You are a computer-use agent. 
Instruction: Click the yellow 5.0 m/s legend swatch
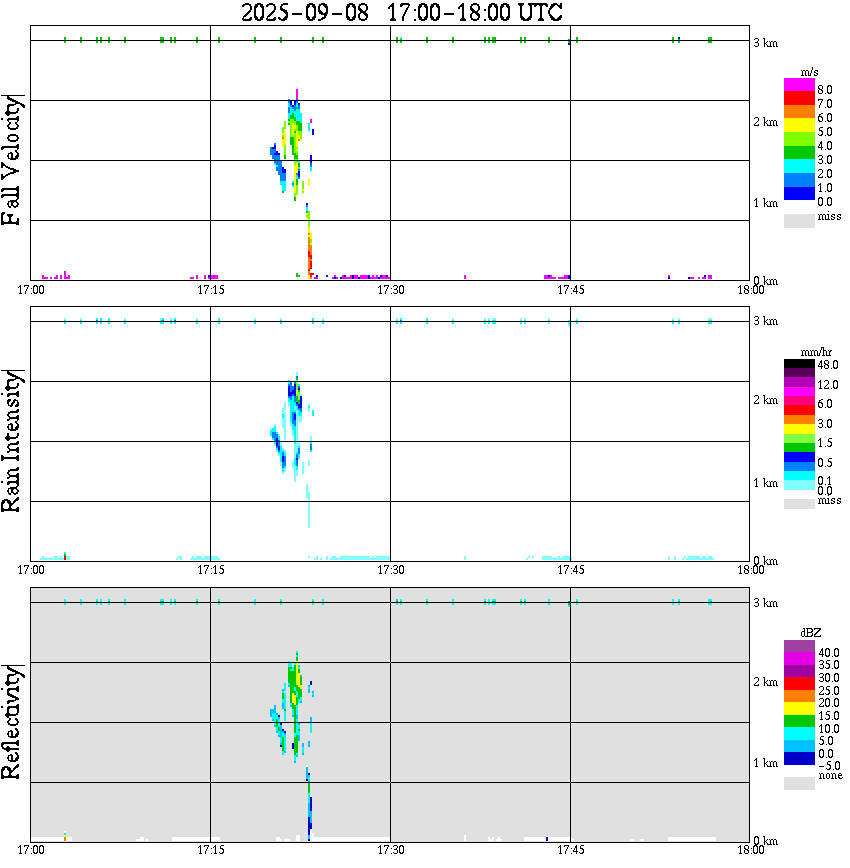[x=799, y=126]
